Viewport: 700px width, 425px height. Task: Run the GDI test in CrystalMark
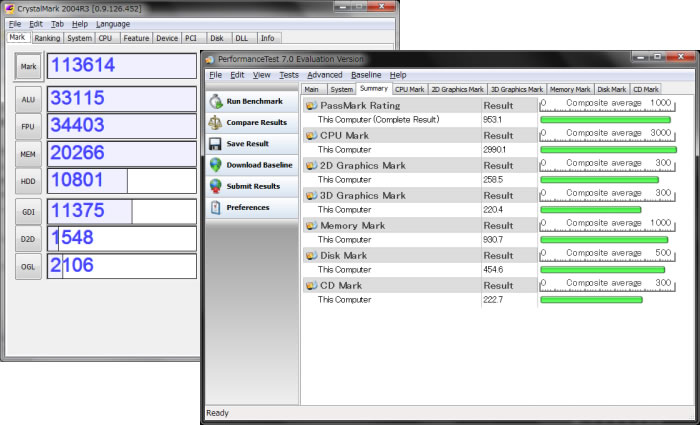coord(28,212)
